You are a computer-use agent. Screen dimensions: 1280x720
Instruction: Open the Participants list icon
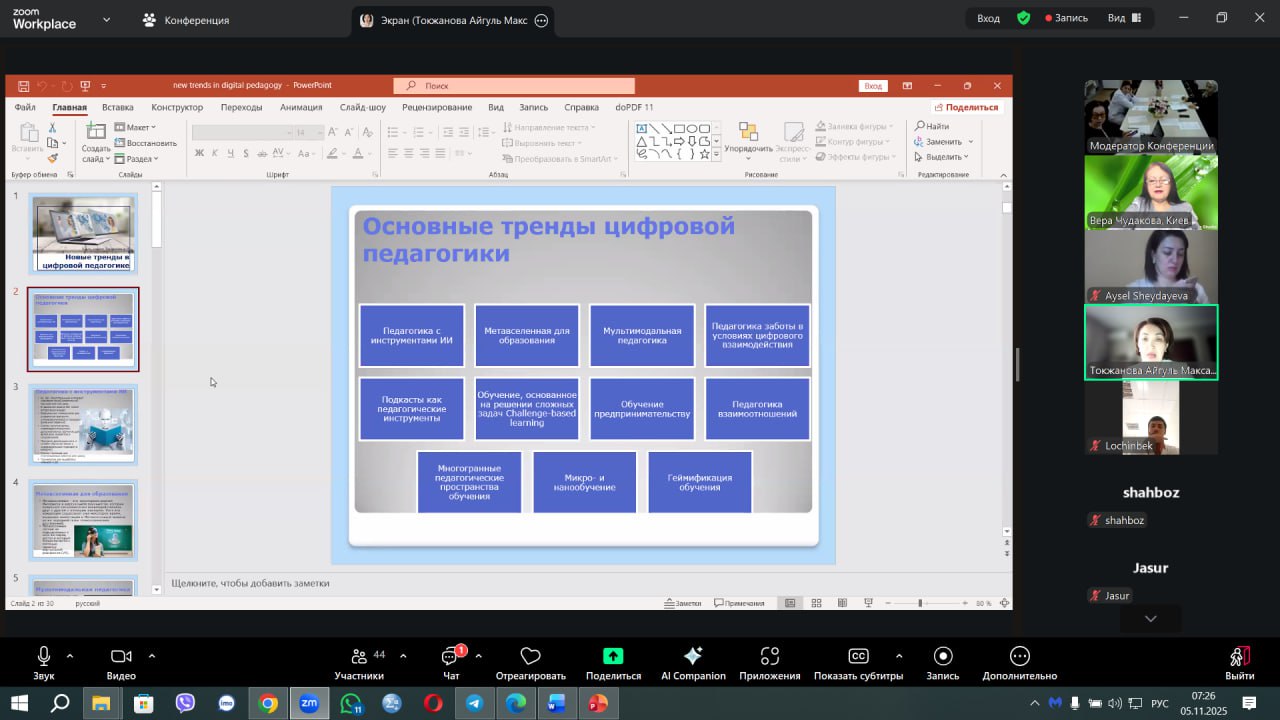pos(358,657)
